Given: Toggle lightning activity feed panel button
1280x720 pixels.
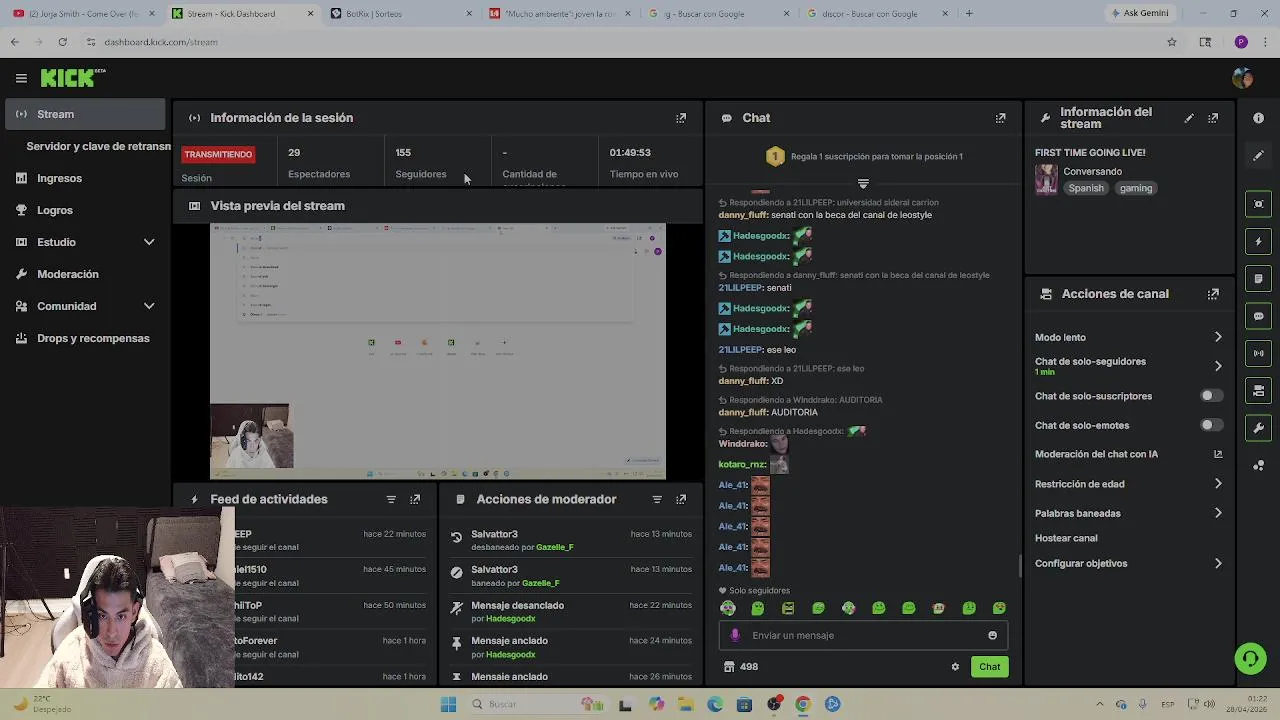Looking at the screenshot, I should pyautogui.click(x=1258, y=242).
